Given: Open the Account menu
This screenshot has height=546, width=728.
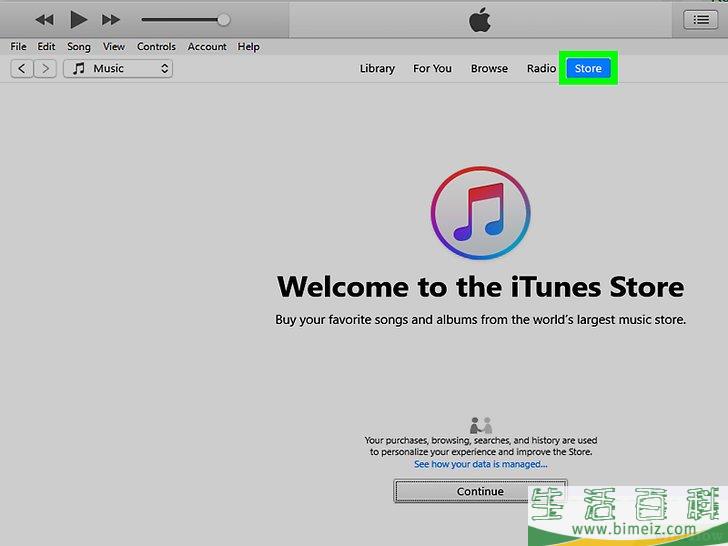Looking at the screenshot, I should pos(207,47).
